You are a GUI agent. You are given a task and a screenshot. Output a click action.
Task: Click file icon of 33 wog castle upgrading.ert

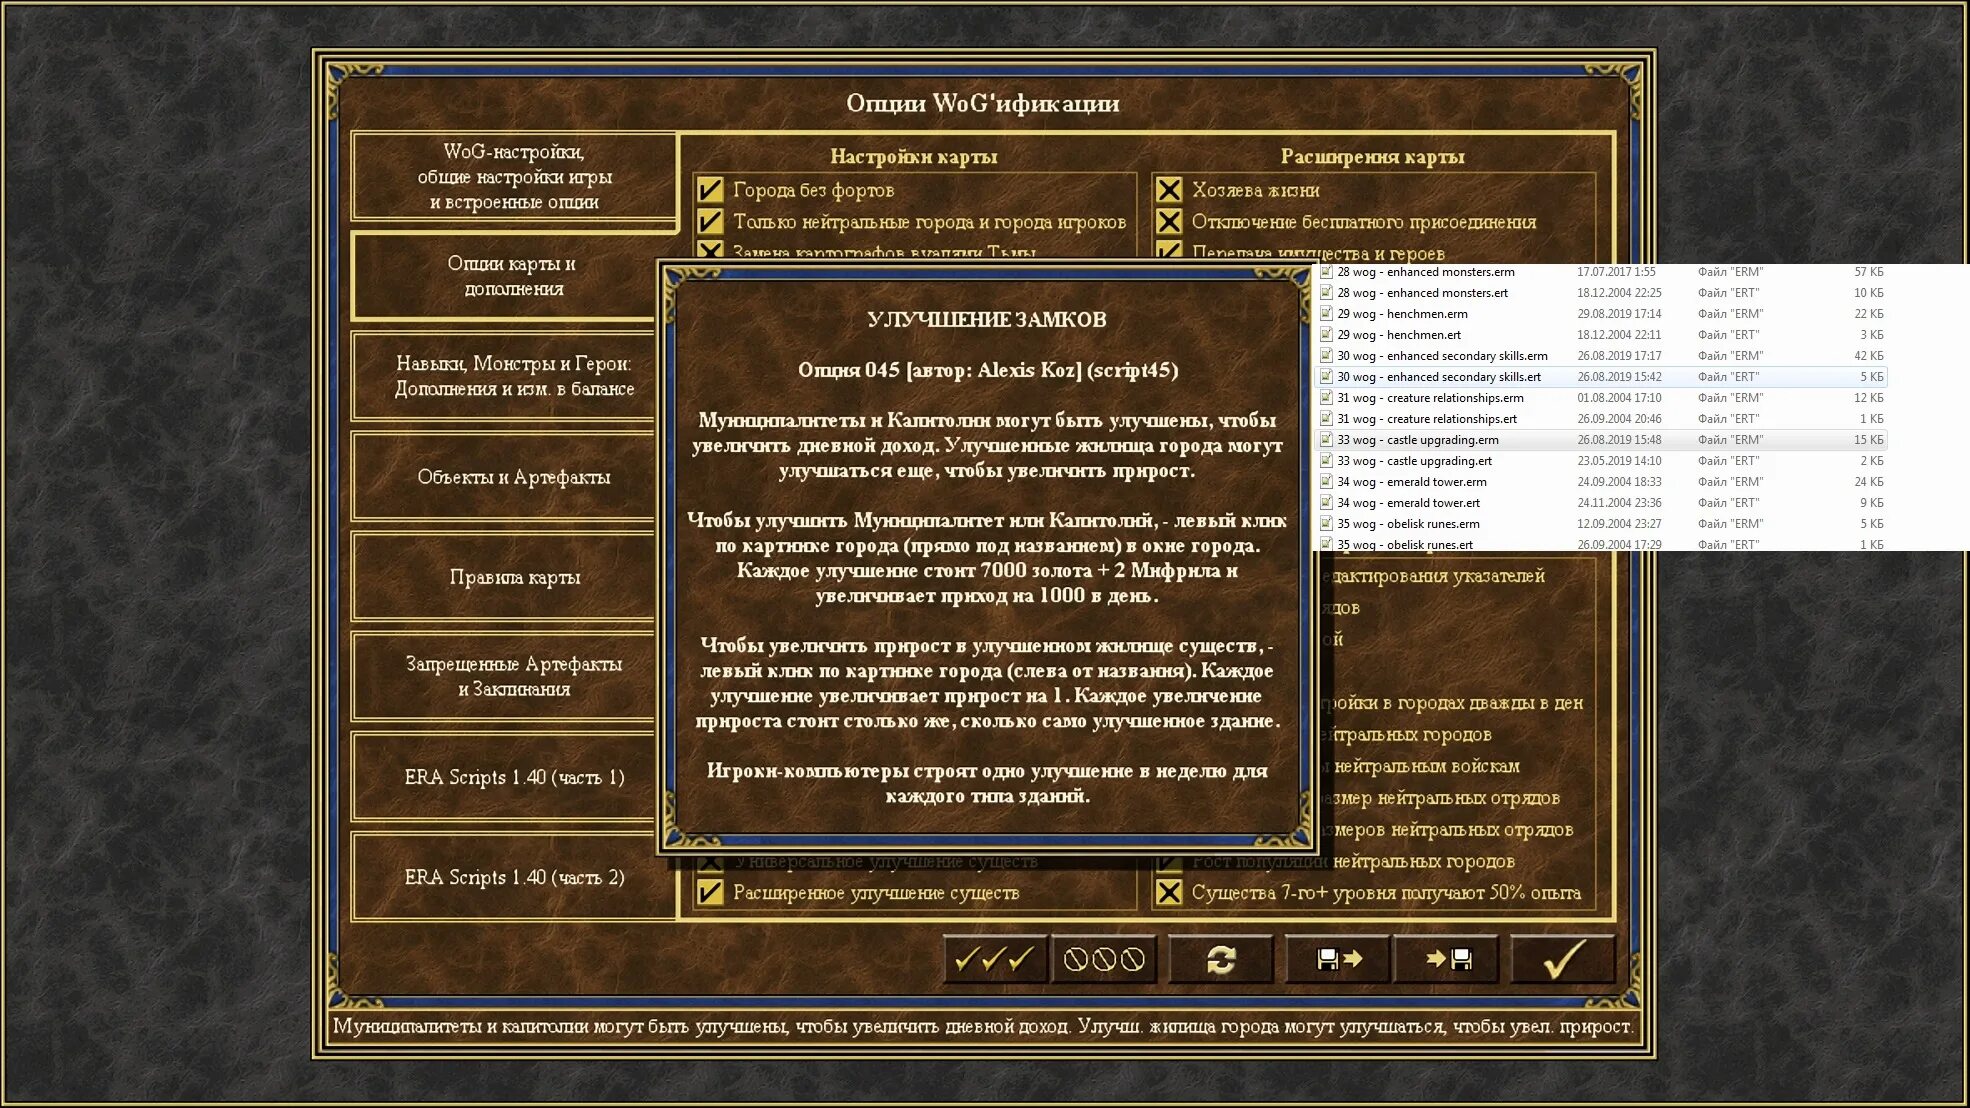(x=1326, y=461)
